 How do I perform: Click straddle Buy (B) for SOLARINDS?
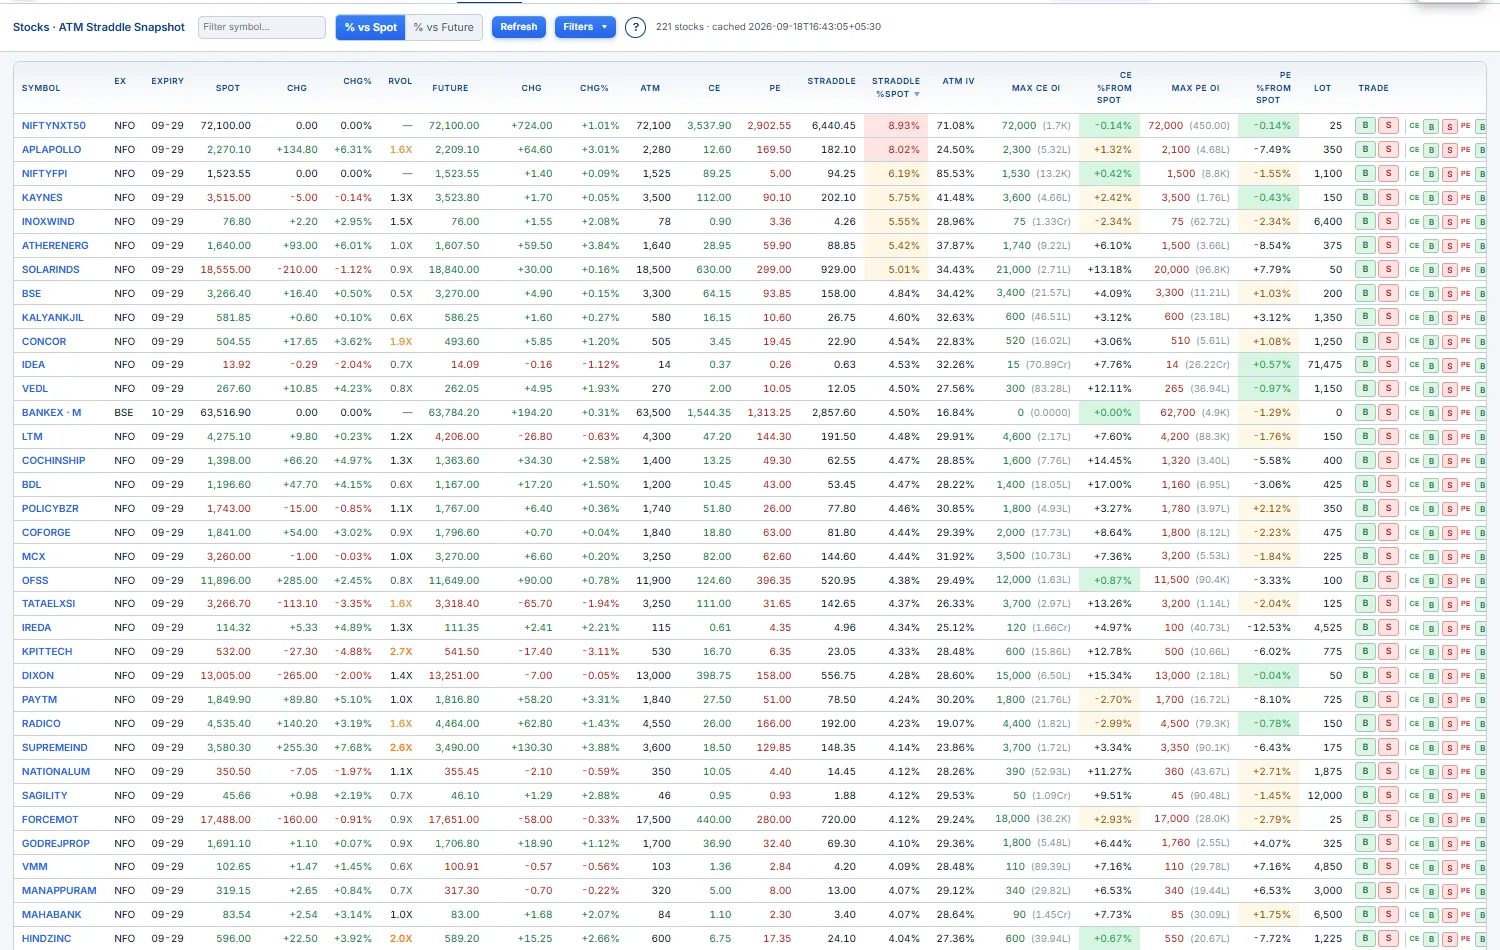(1365, 269)
